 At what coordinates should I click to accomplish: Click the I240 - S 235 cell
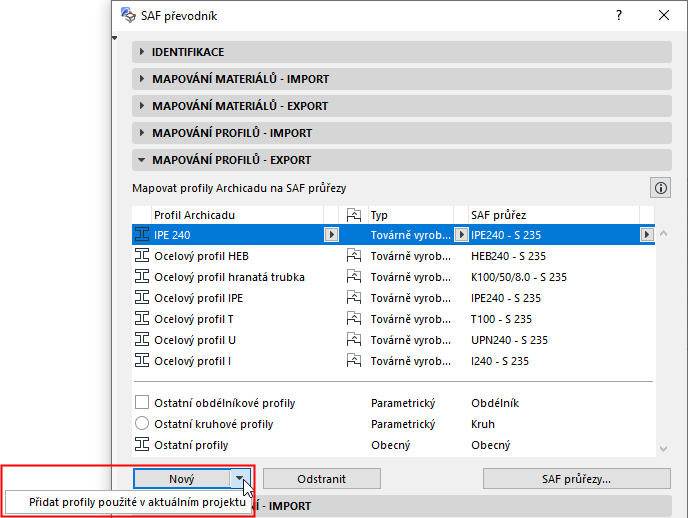coord(500,361)
